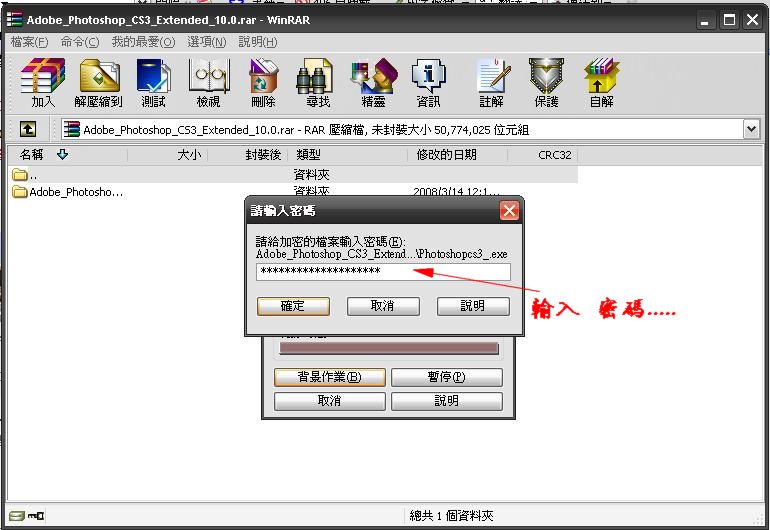Click the archive icon in address bar
This screenshot has height=530, width=770.
tap(72, 130)
